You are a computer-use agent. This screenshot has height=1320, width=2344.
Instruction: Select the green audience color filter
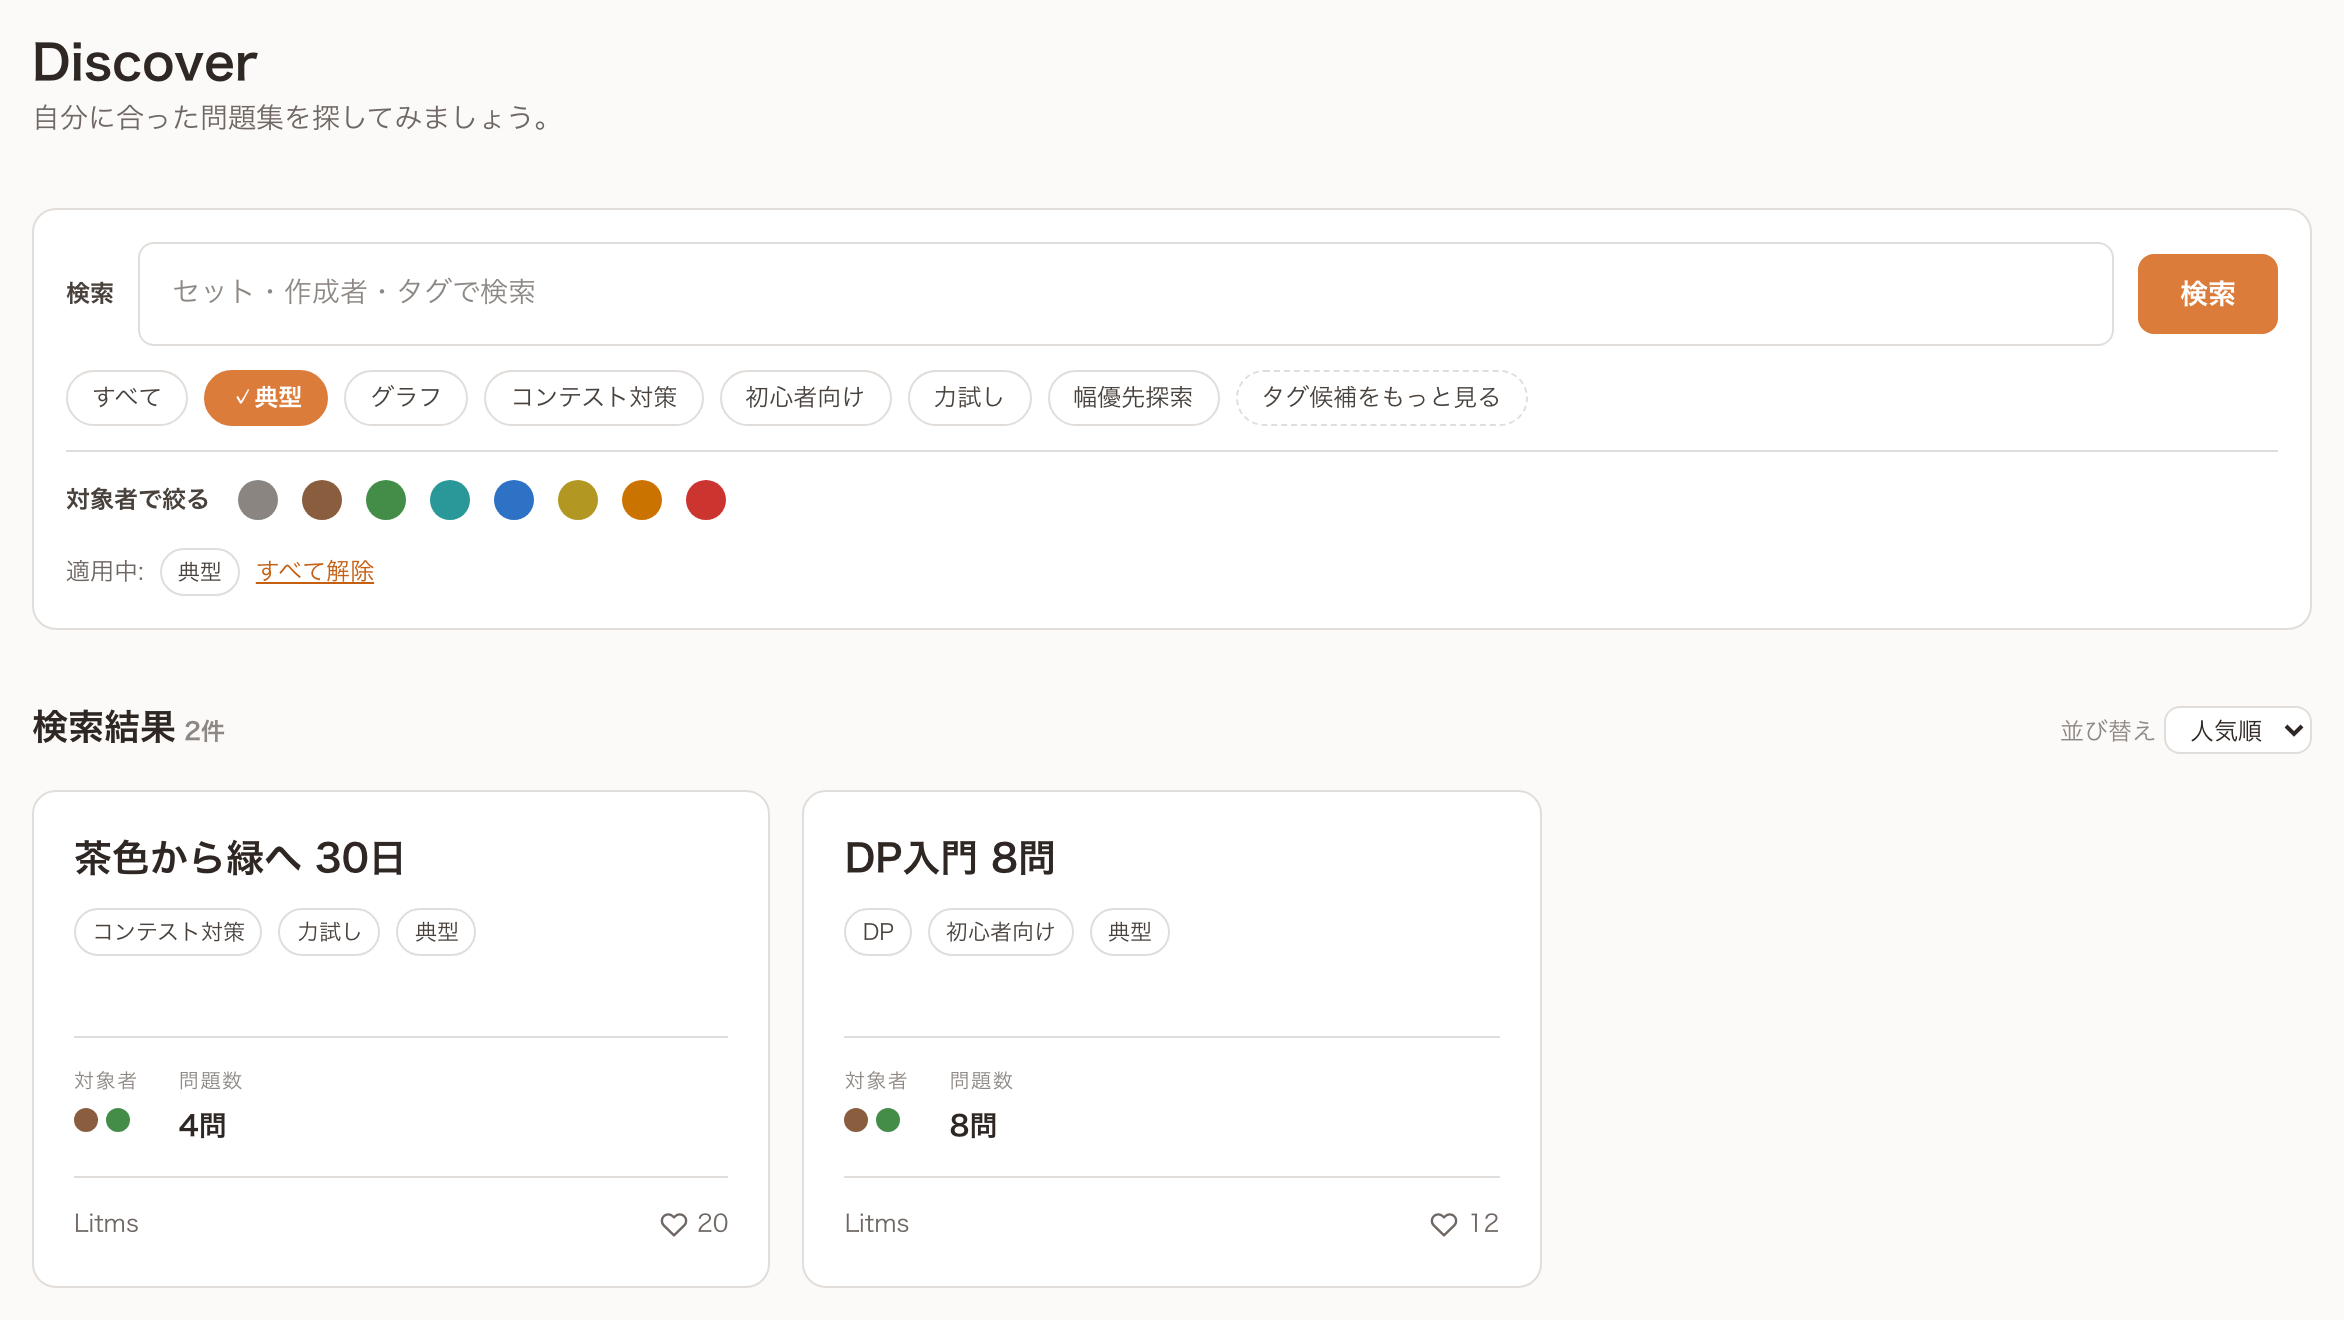386,500
